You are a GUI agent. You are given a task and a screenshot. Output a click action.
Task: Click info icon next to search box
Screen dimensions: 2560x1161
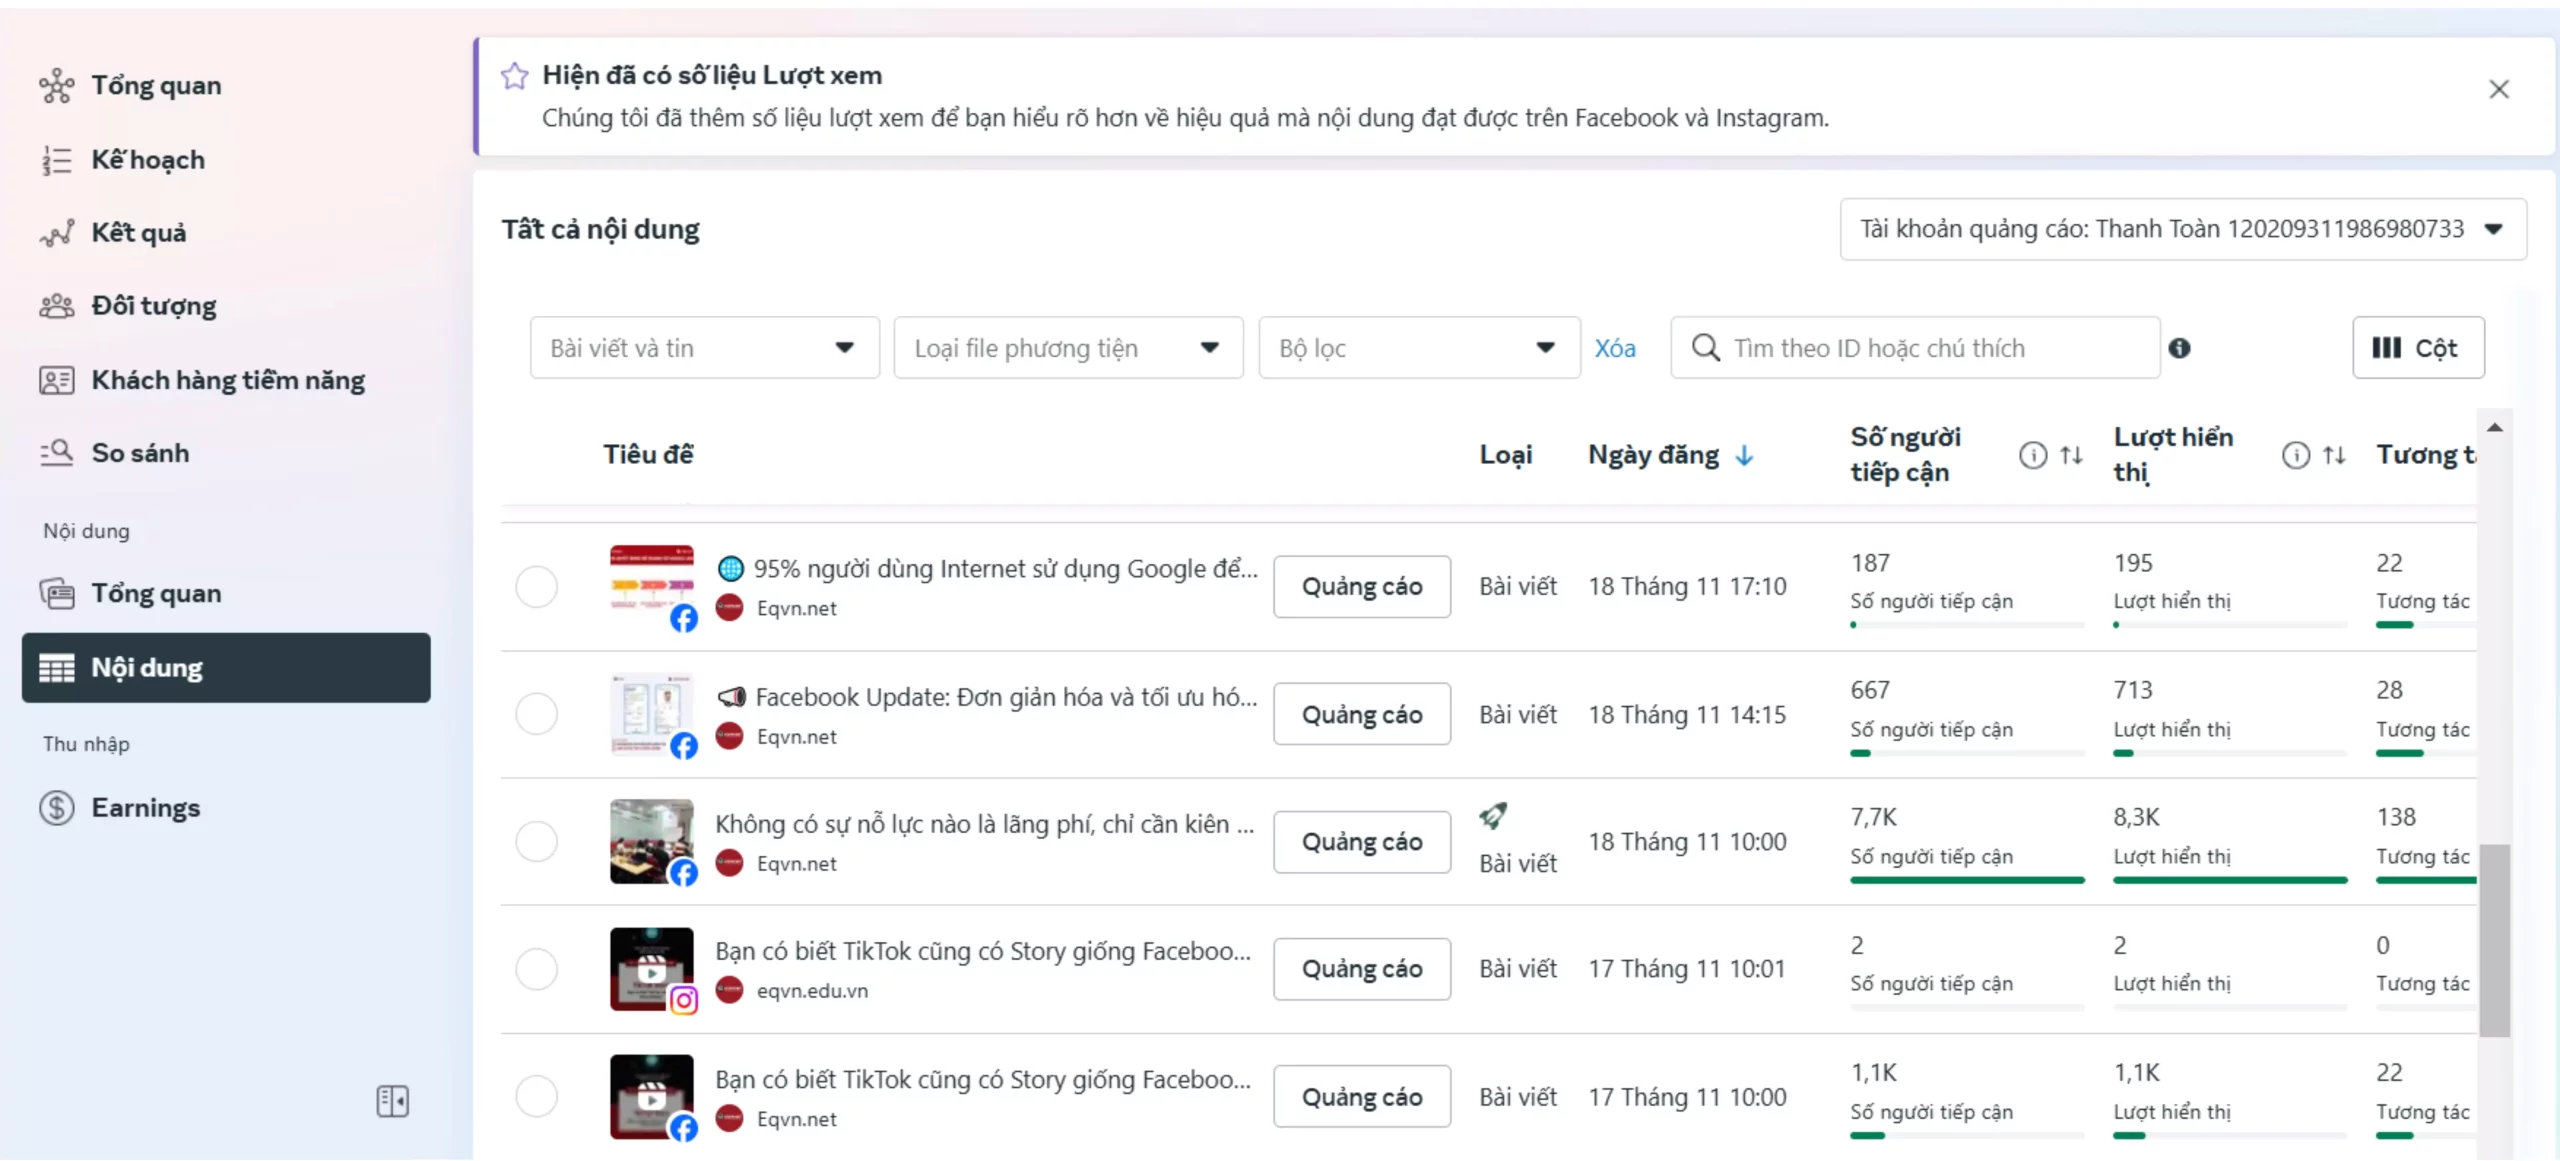tap(2180, 348)
